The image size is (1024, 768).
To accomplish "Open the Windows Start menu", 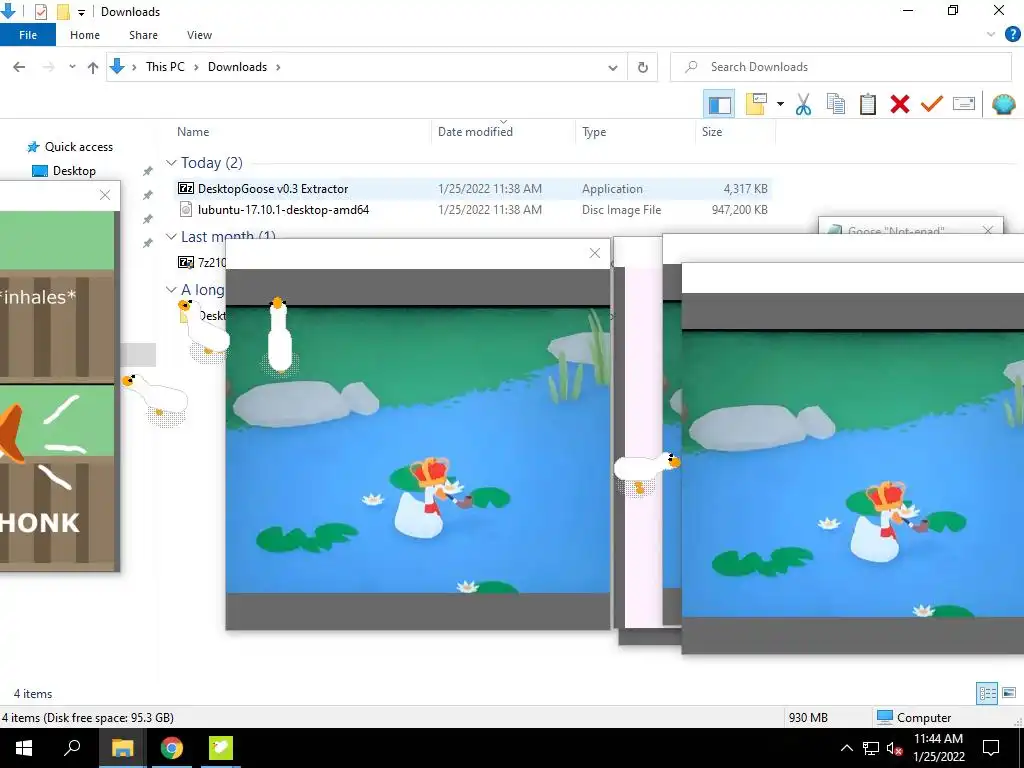I will 24,748.
